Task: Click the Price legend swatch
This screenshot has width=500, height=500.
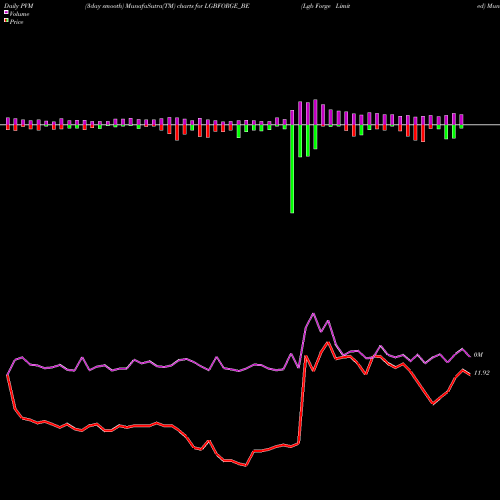Action: point(6,21)
